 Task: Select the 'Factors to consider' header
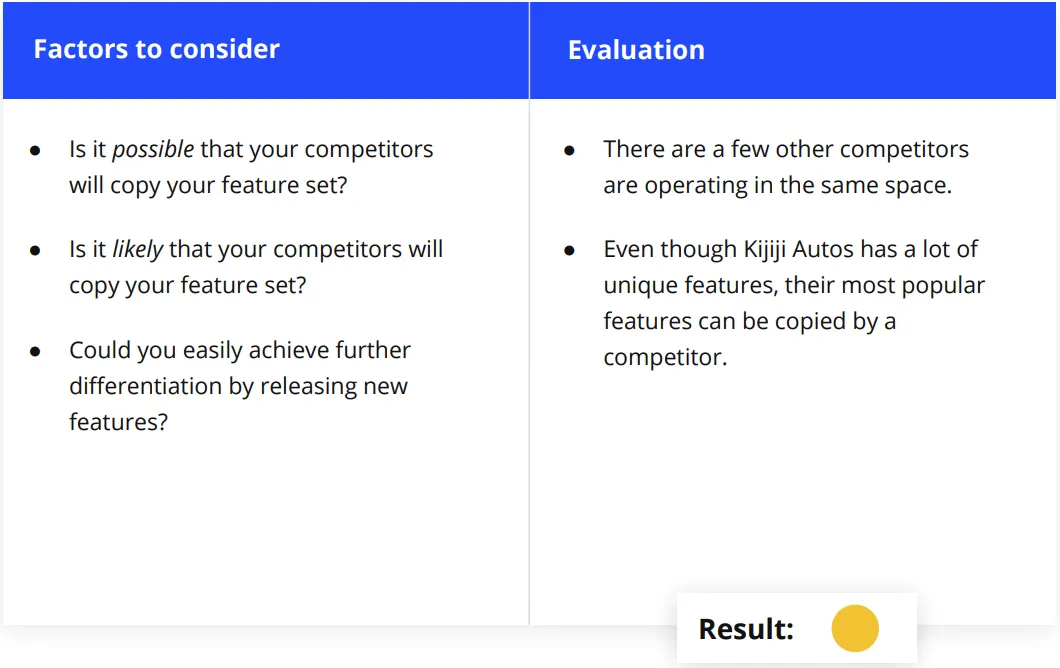point(157,49)
